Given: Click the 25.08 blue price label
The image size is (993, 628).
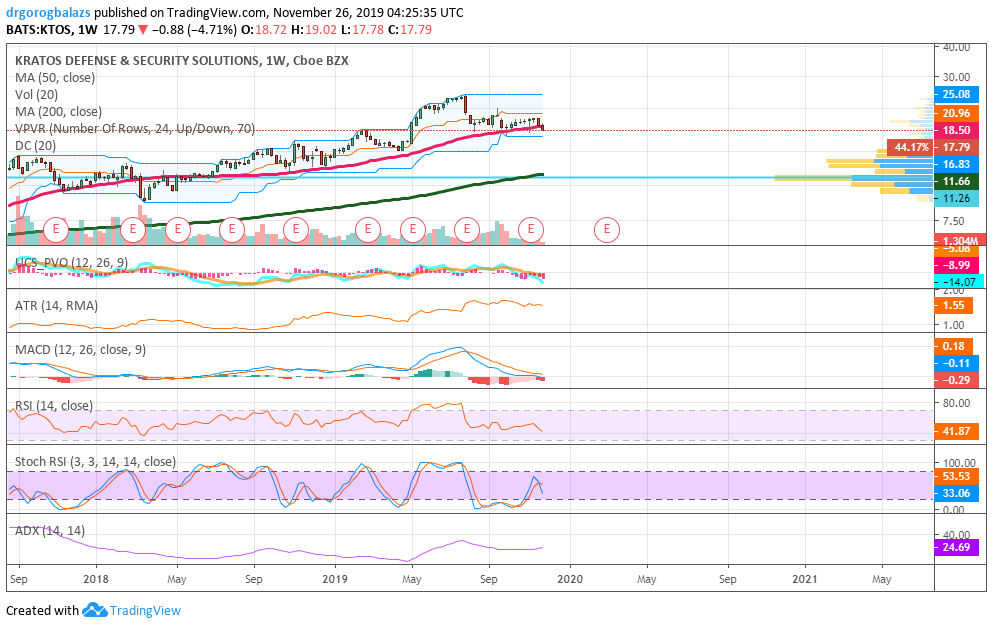Looking at the screenshot, I should click(x=956, y=94).
